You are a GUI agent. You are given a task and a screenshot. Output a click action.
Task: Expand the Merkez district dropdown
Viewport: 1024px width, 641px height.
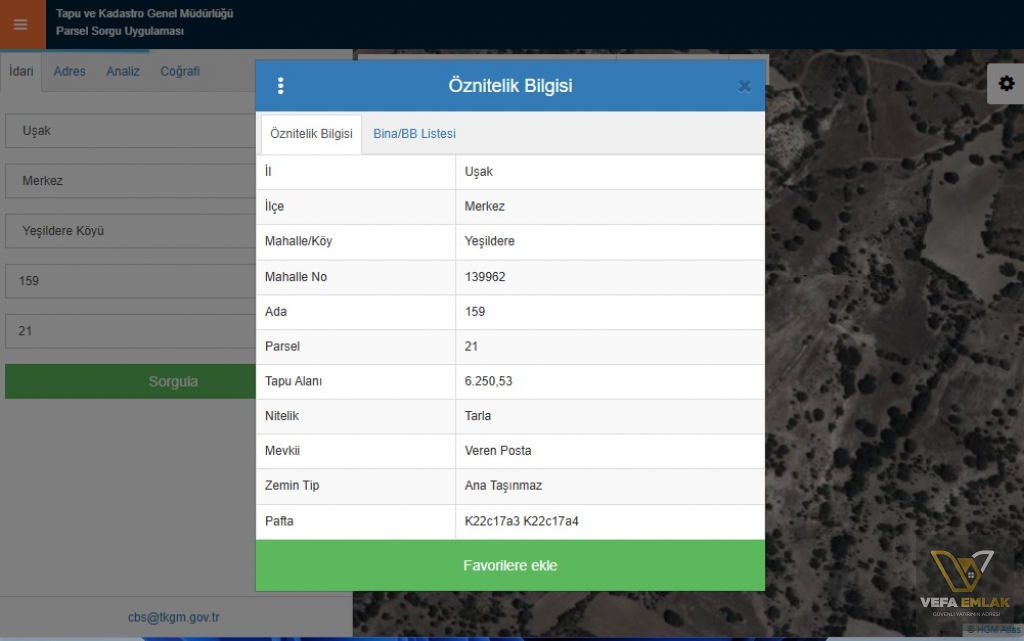point(131,181)
